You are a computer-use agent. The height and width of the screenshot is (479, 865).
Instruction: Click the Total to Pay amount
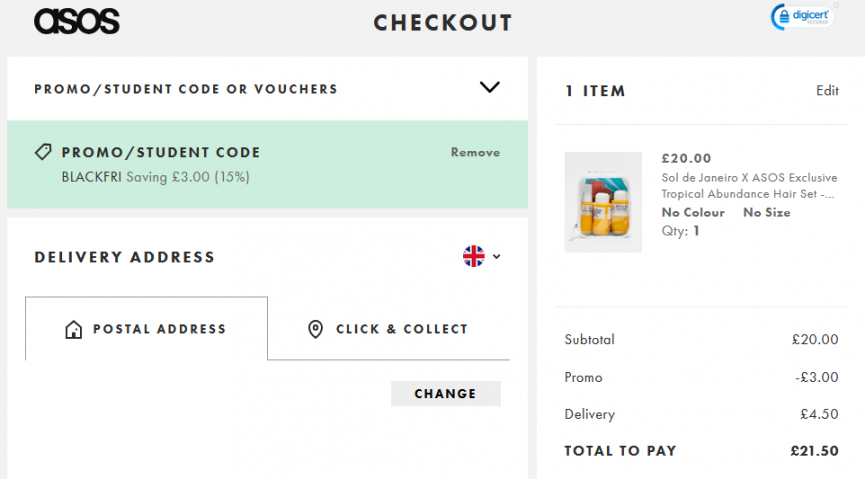[814, 451]
